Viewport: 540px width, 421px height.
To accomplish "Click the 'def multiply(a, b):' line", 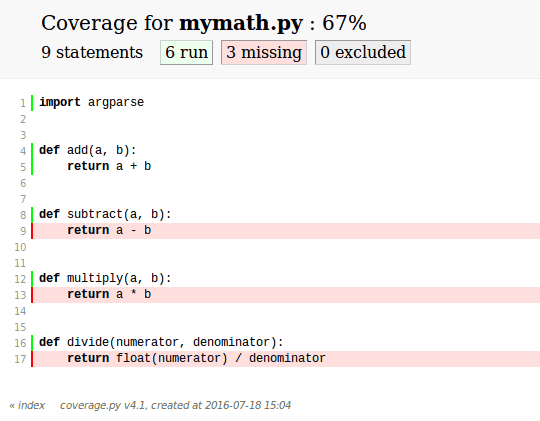I will 105,278.
